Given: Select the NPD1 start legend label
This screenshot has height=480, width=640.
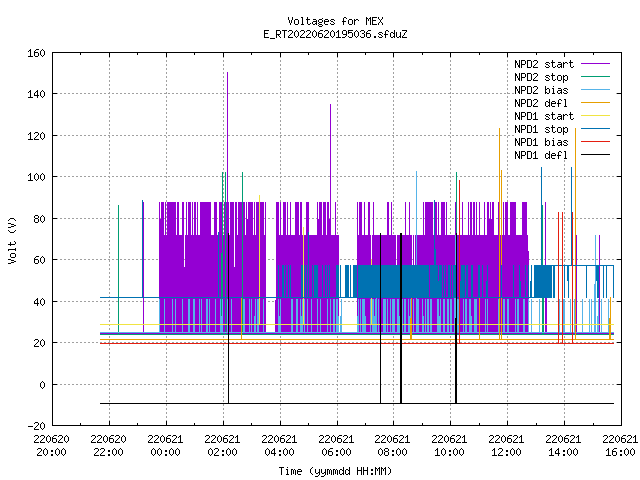Looking at the screenshot, I should 544,116.
